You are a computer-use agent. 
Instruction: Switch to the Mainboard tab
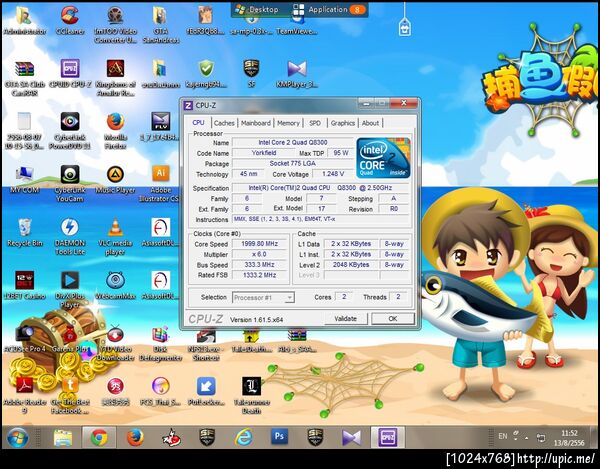pyautogui.click(x=256, y=123)
